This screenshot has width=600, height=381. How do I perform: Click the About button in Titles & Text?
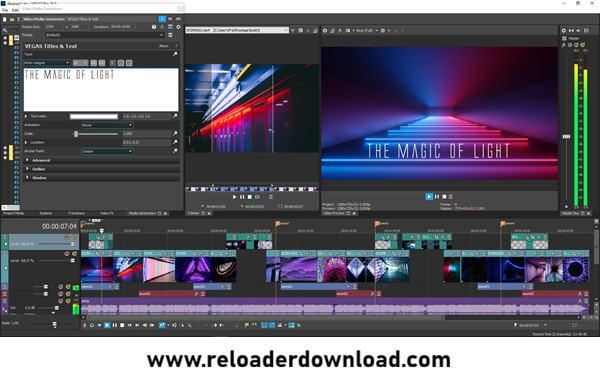[x=164, y=46]
